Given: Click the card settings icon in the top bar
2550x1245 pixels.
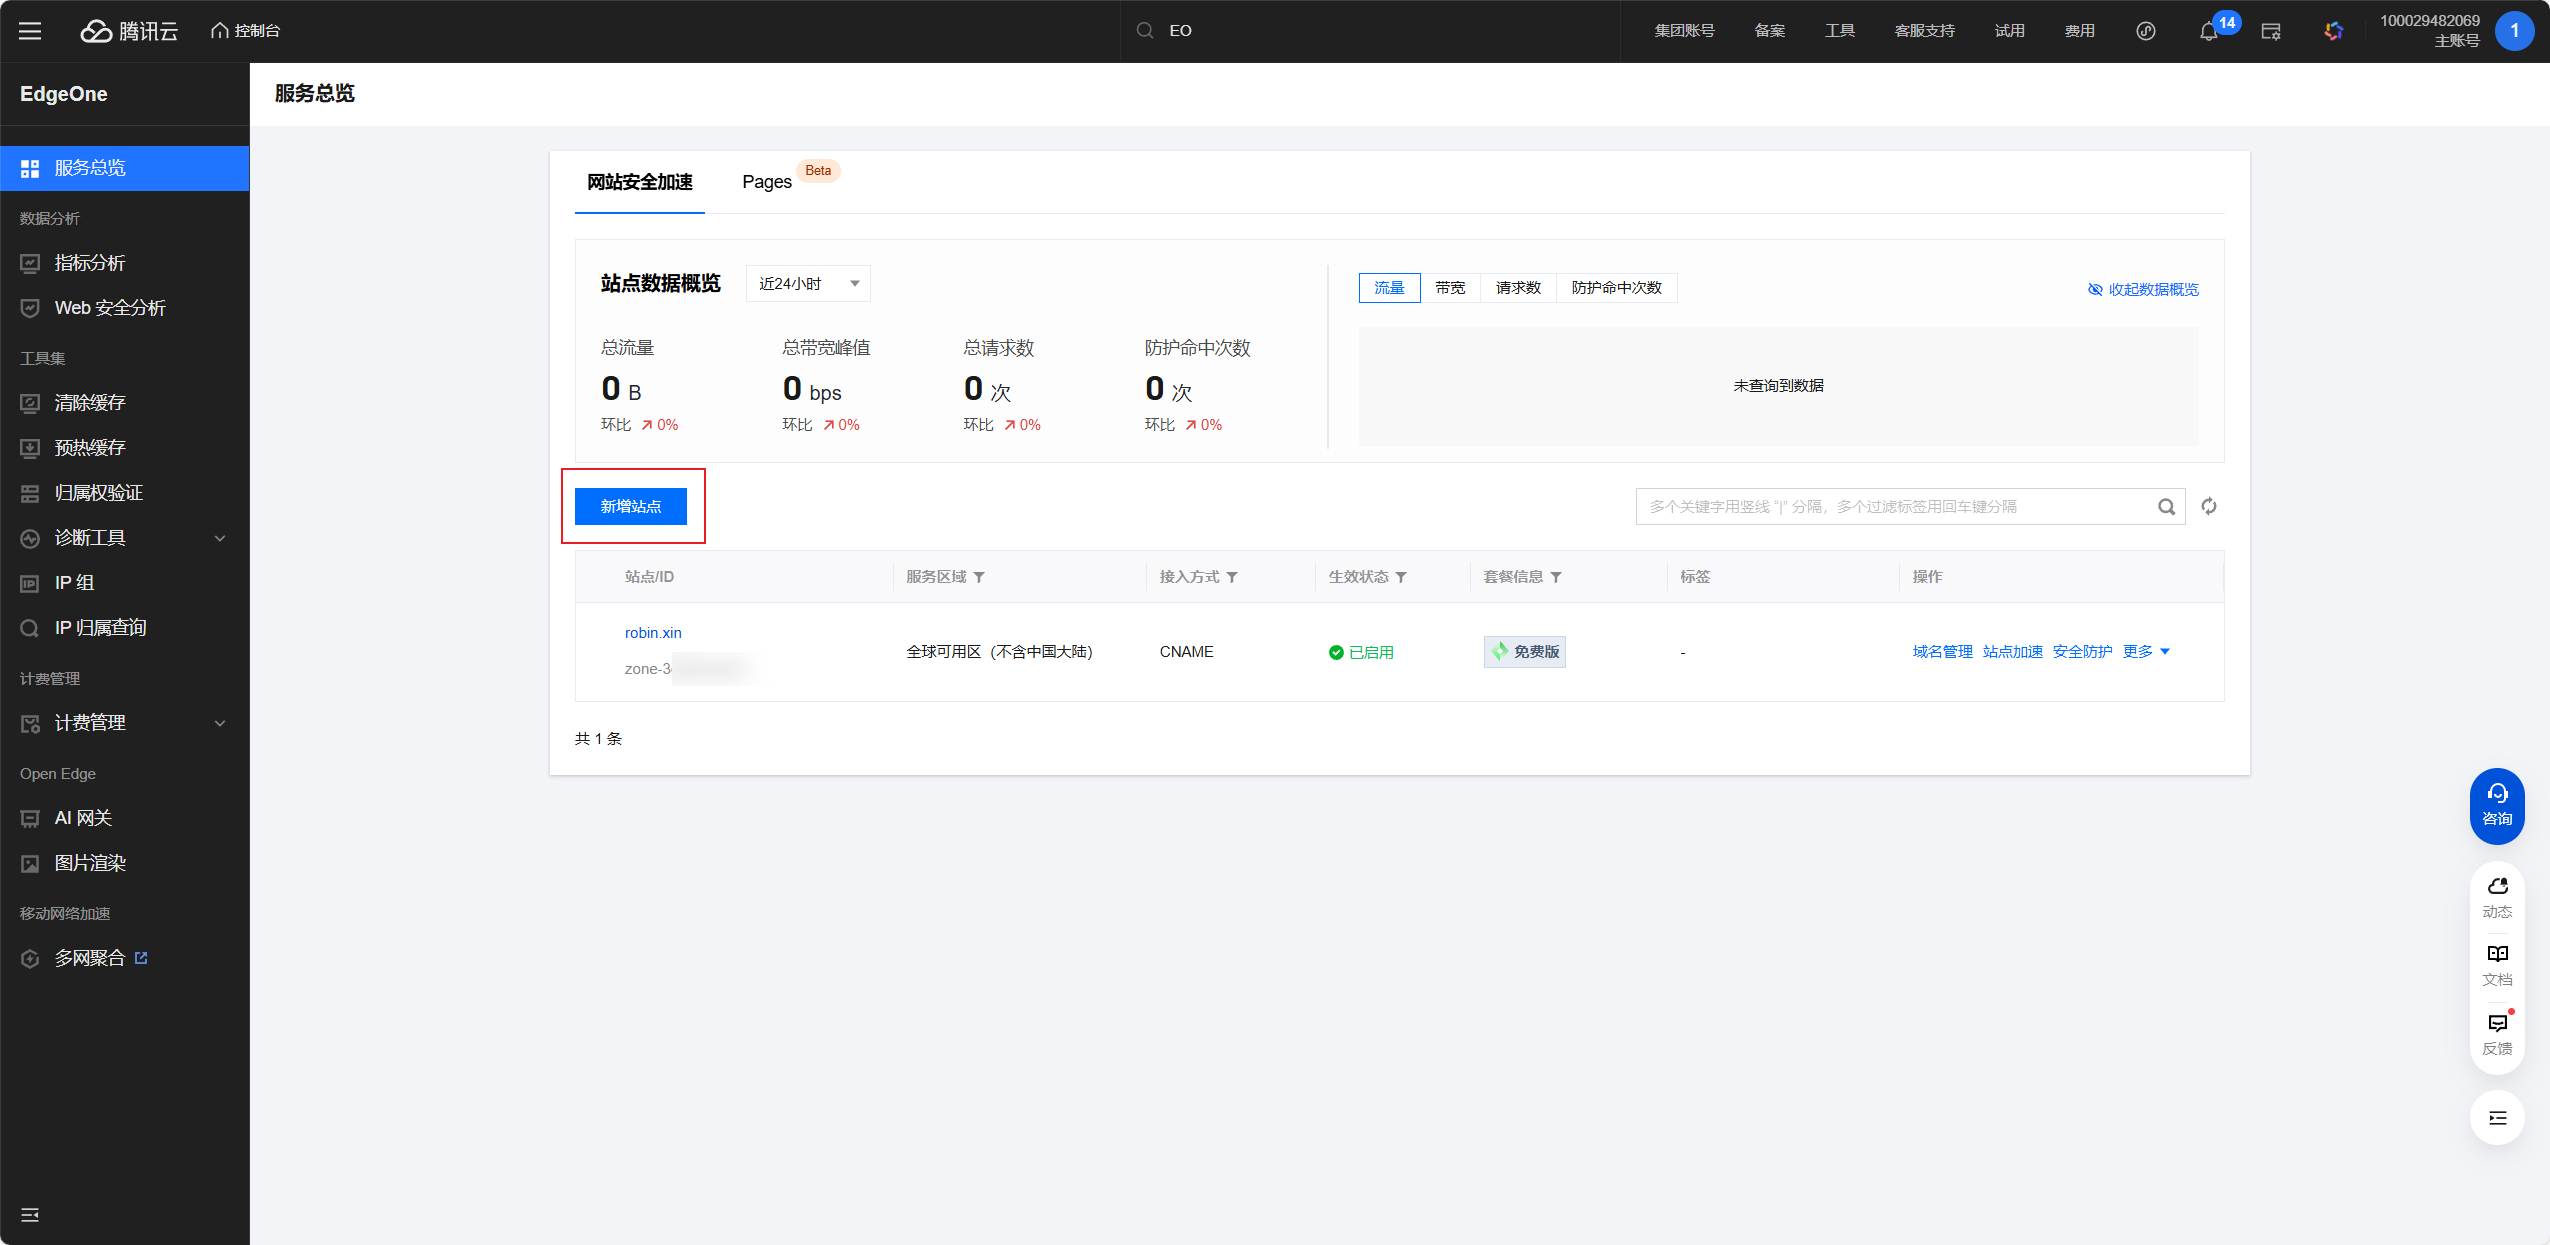Looking at the screenshot, I should click(2271, 31).
